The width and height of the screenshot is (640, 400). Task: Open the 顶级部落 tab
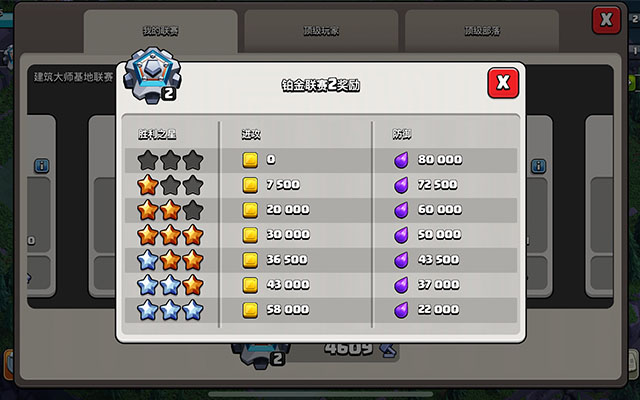pyautogui.click(x=482, y=31)
